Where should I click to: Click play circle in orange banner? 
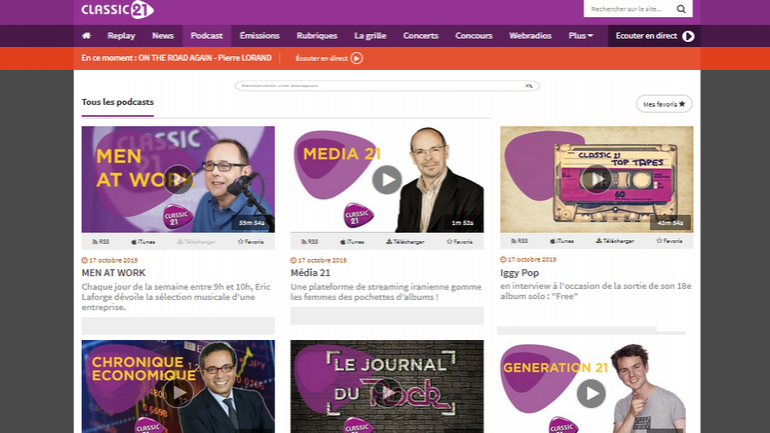coord(357,58)
